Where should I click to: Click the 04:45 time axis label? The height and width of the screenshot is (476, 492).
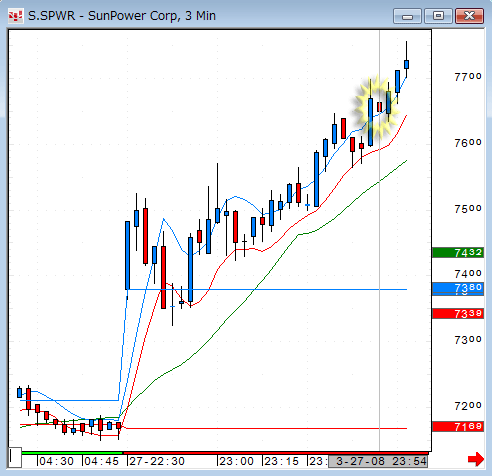point(101,461)
